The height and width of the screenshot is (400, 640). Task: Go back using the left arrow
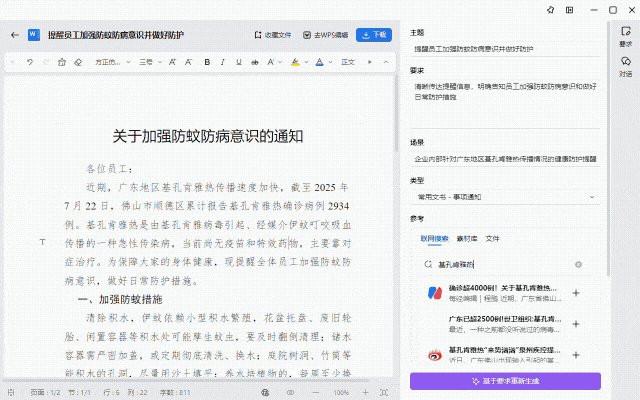coord(15,35)
